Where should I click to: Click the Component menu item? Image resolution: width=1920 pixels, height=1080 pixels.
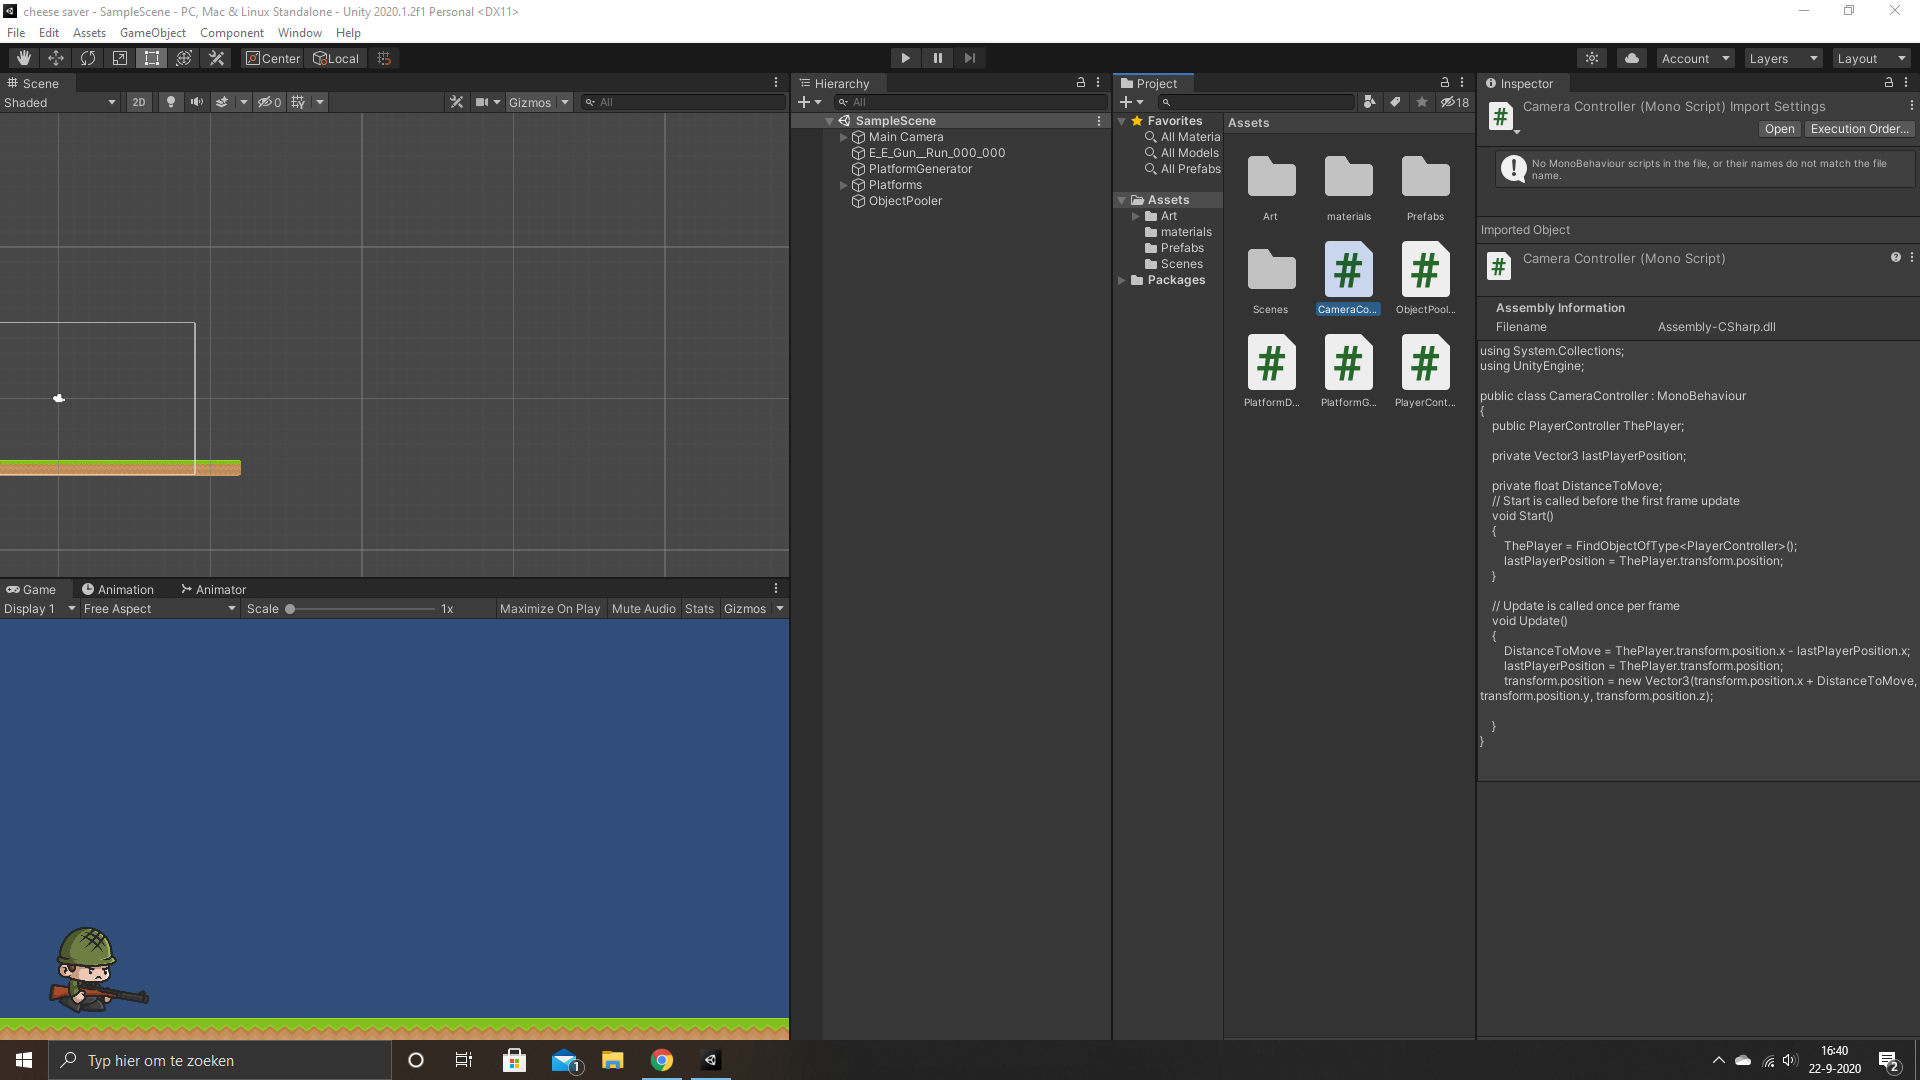(232, 33)
